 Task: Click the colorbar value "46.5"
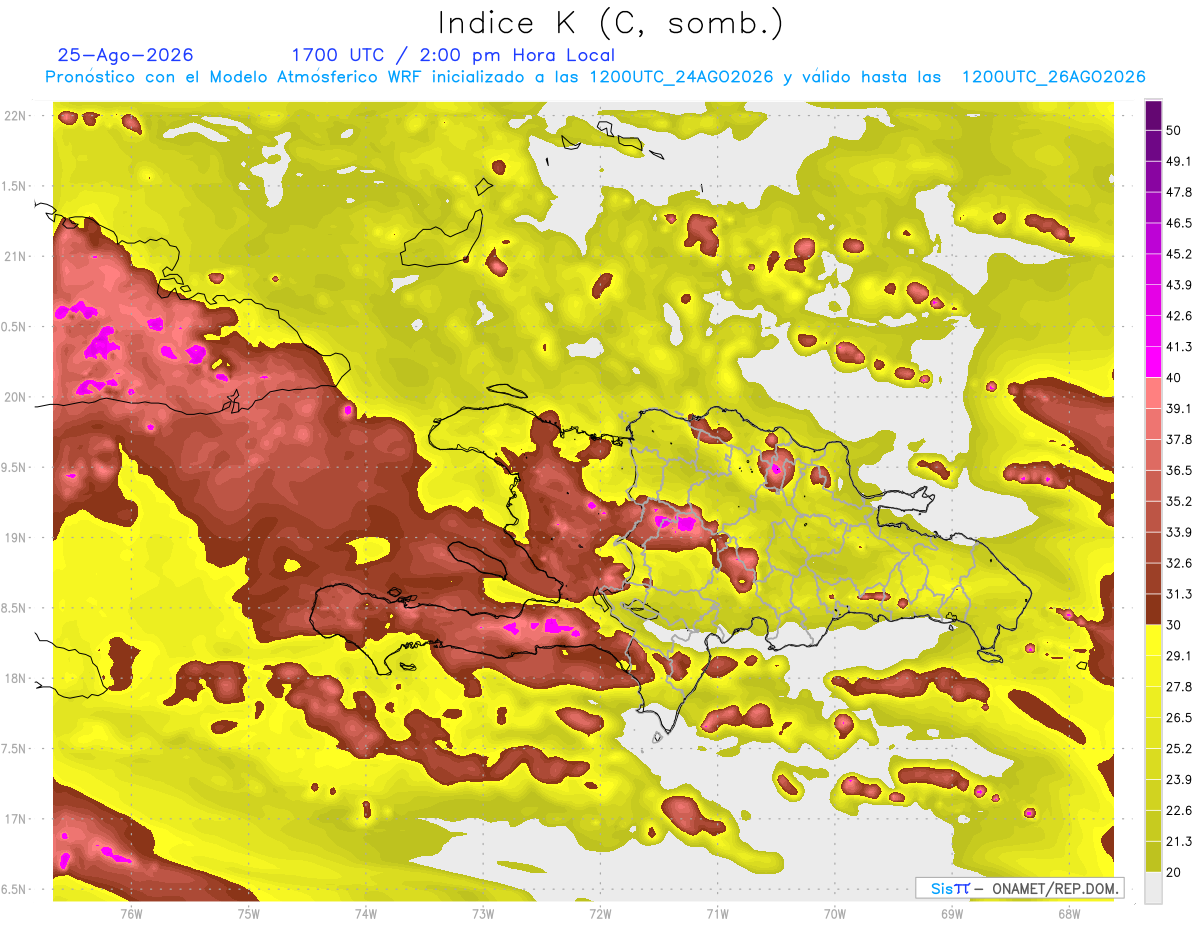click(x=1179, y=224)
